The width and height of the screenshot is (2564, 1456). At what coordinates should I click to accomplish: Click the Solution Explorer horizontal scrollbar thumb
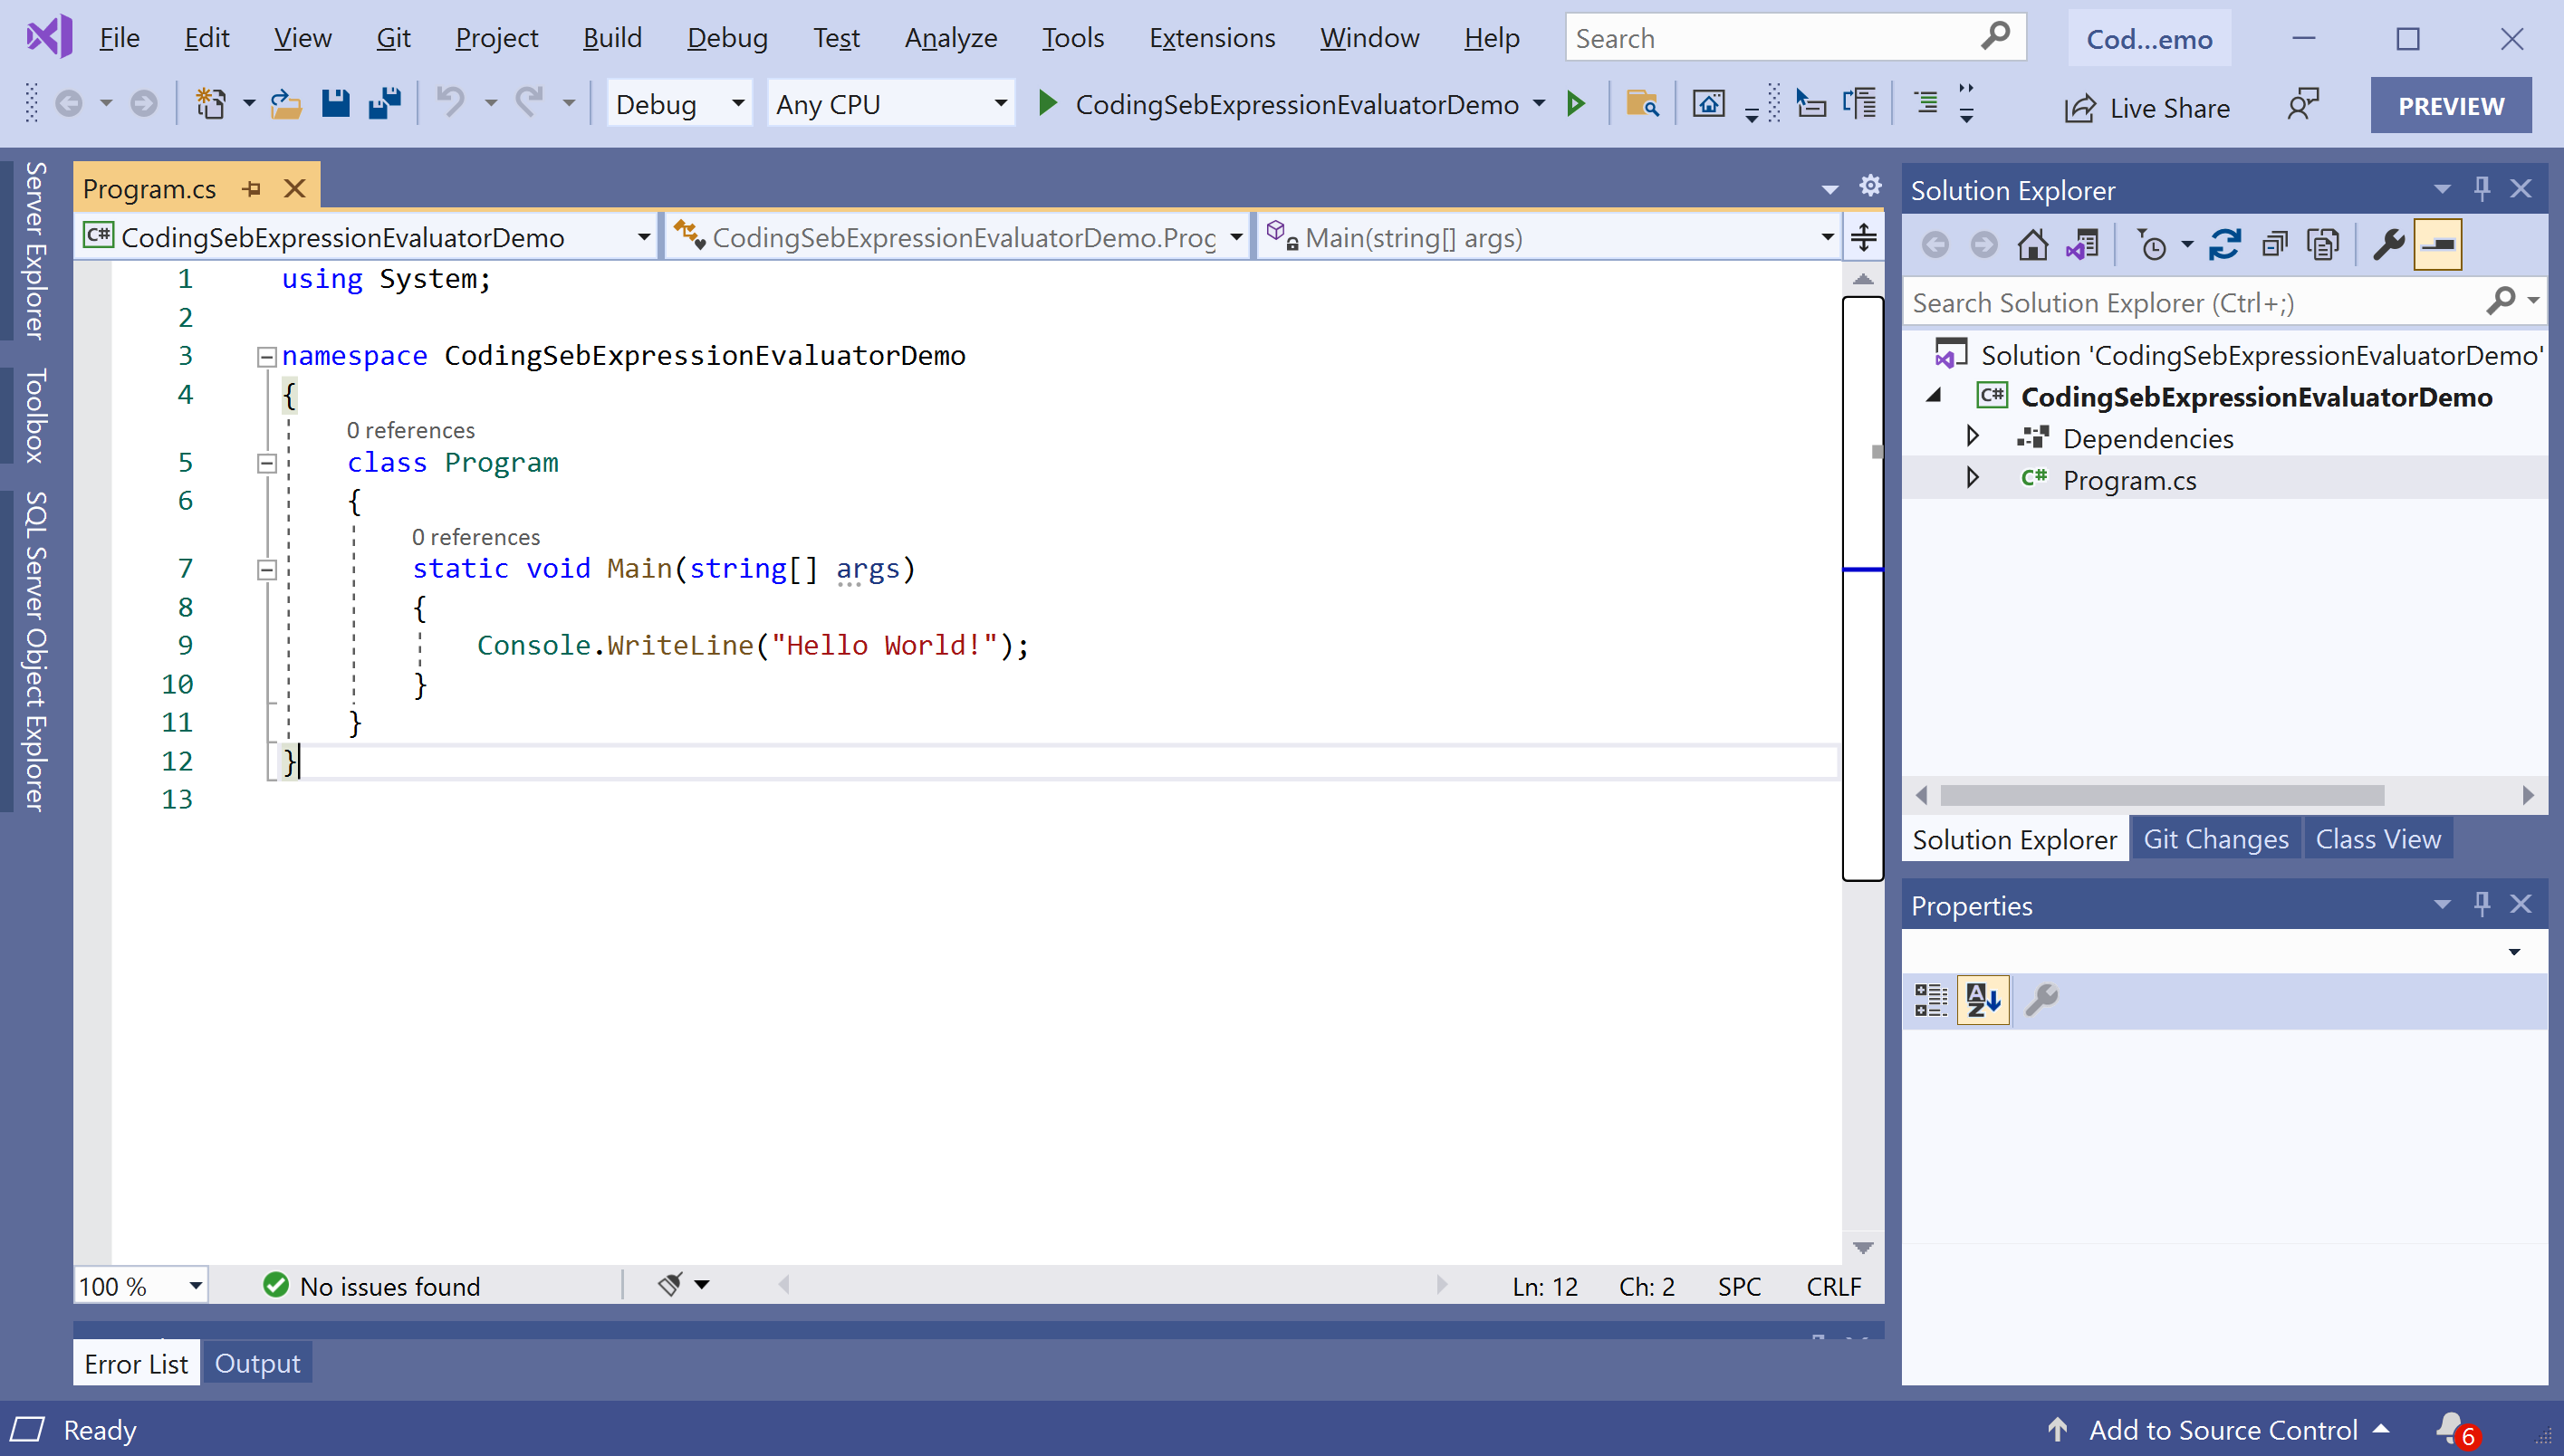coord(2161,795)
